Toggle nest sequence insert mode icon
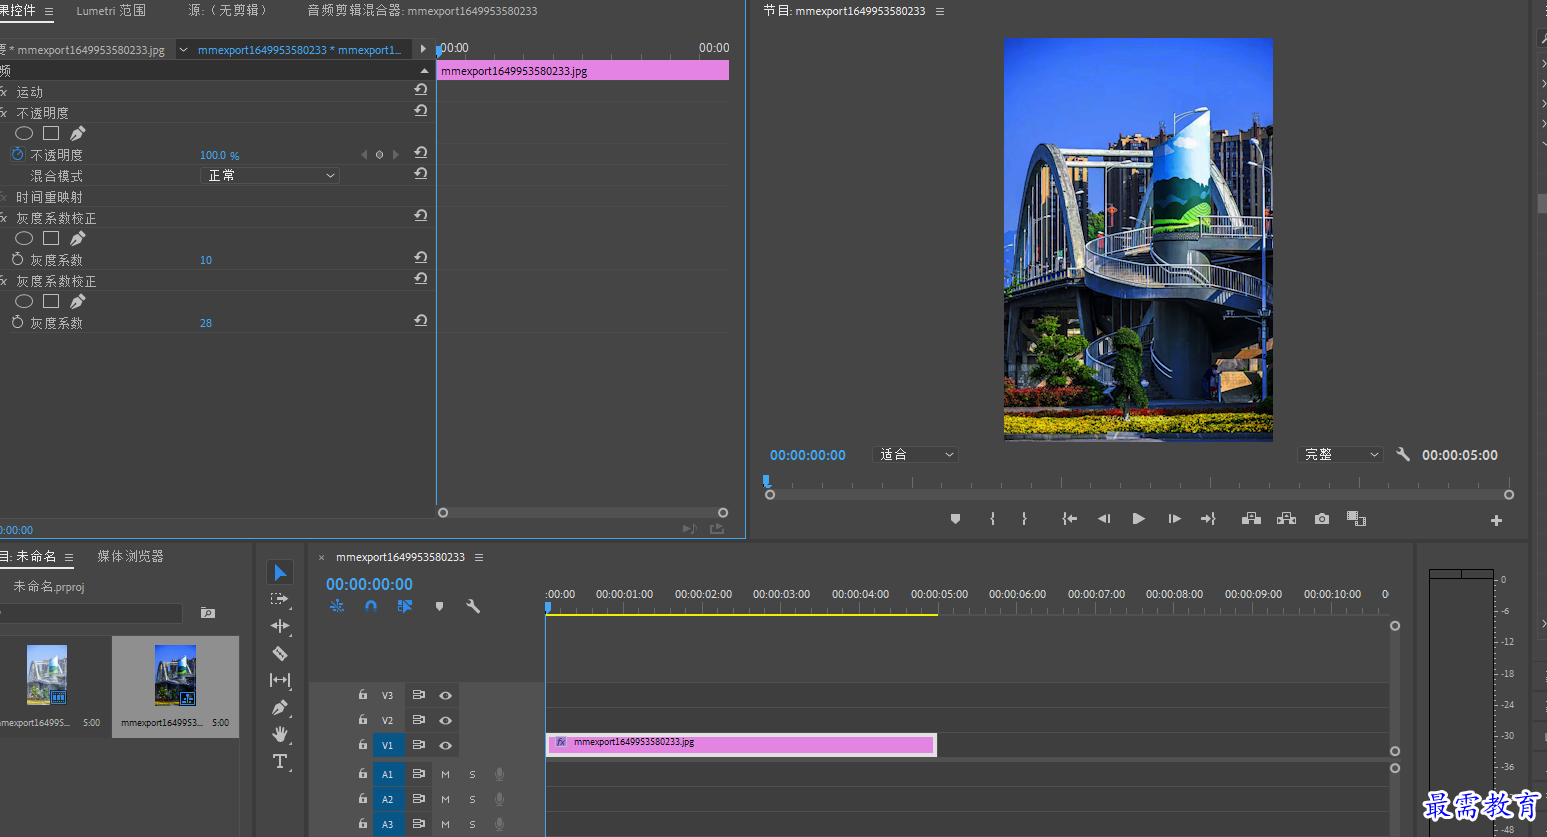This screenshot has width=1547, height=837. click(x=337, y=606)
